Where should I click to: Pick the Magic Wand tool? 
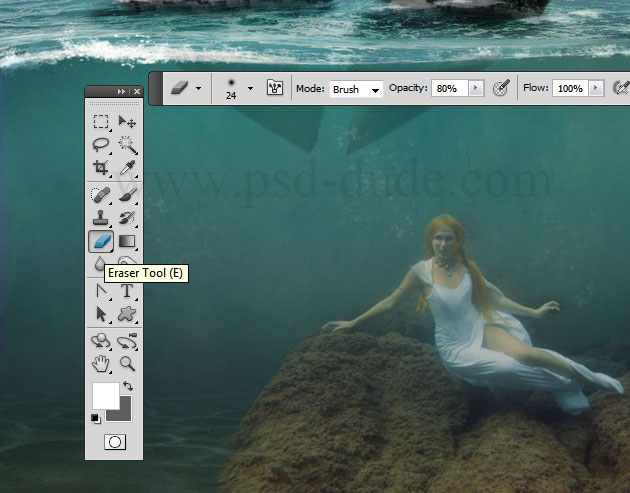[127, 145]
